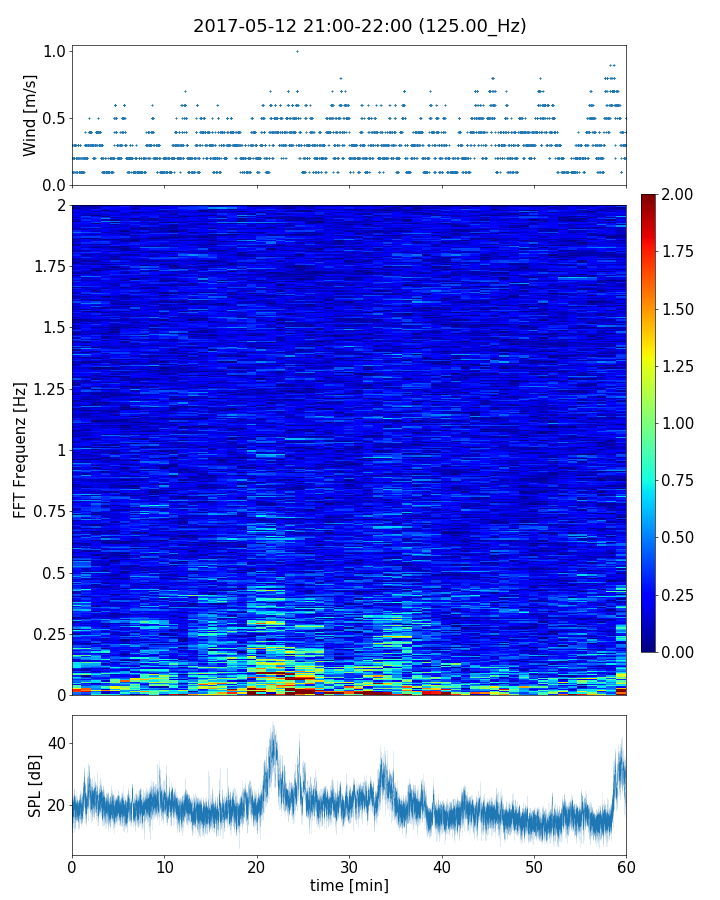
Task: Click the 0.5 tick label on Wind axis
Action: (54, 118)
